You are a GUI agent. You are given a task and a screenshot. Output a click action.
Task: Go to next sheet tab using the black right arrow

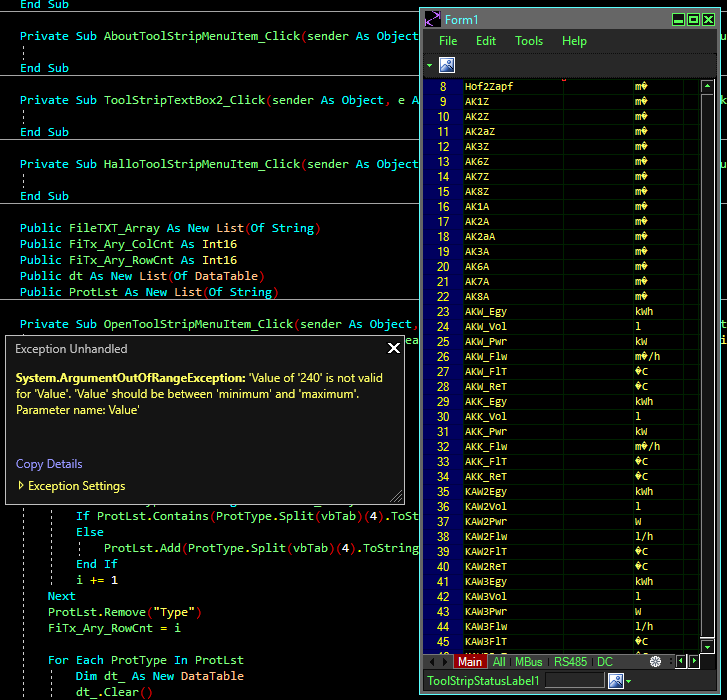coord(445,662)
